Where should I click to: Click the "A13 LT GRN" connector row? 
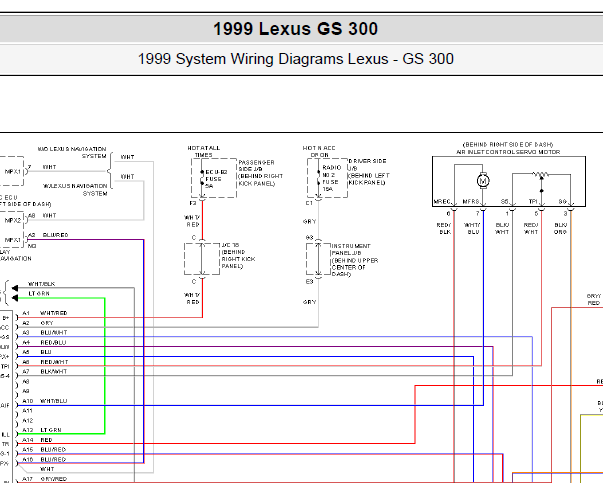point(42,430)
